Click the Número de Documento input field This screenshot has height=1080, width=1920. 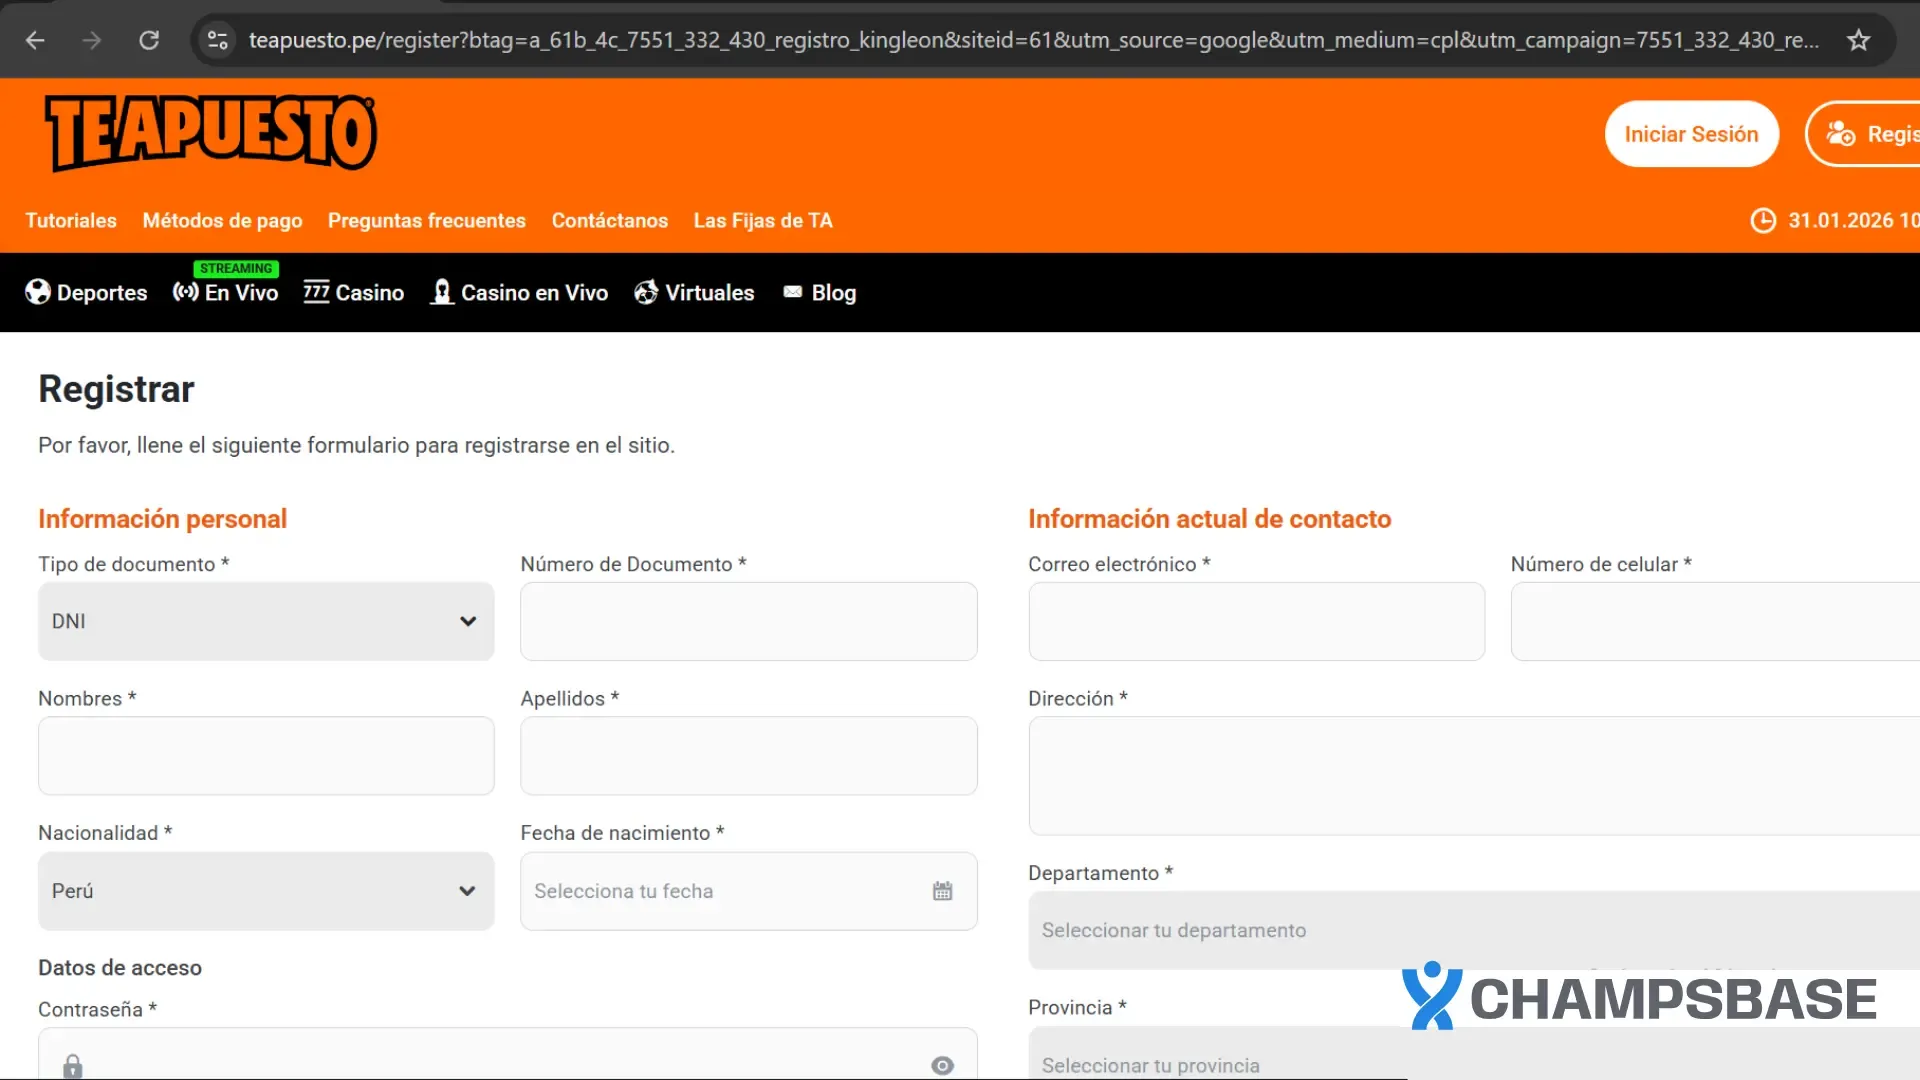(x=748, y=621)
